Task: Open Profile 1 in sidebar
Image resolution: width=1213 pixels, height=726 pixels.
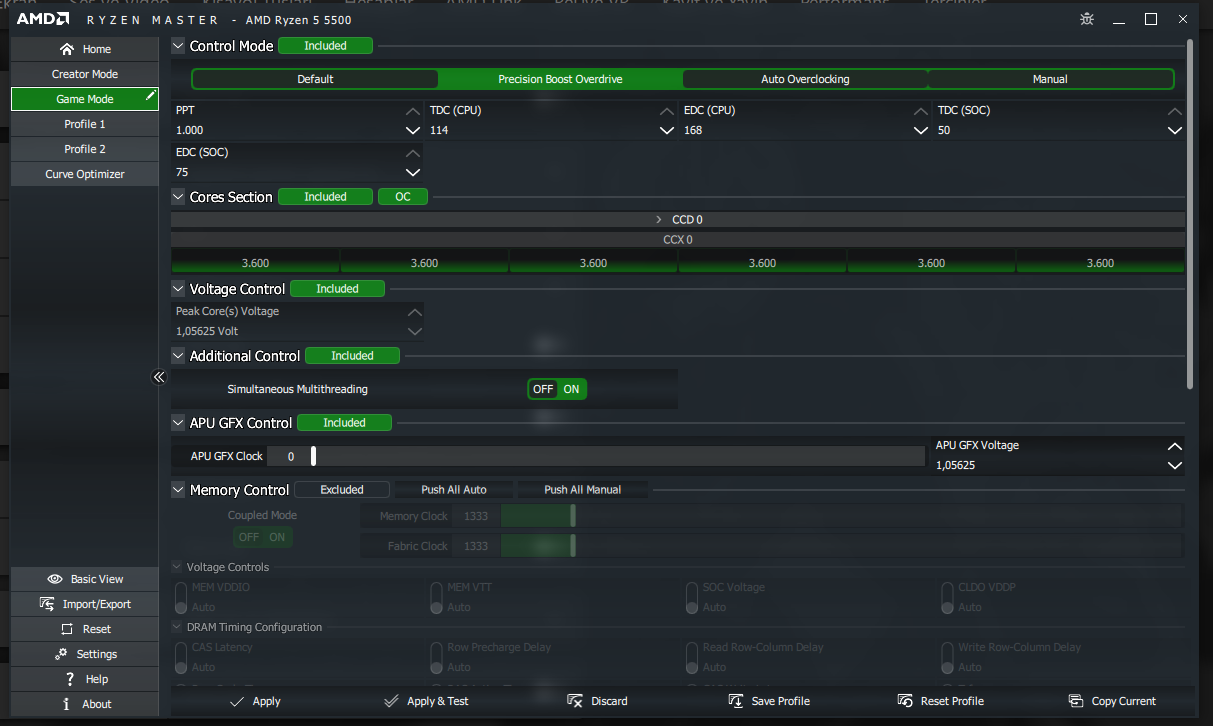Action: point(85,124)
